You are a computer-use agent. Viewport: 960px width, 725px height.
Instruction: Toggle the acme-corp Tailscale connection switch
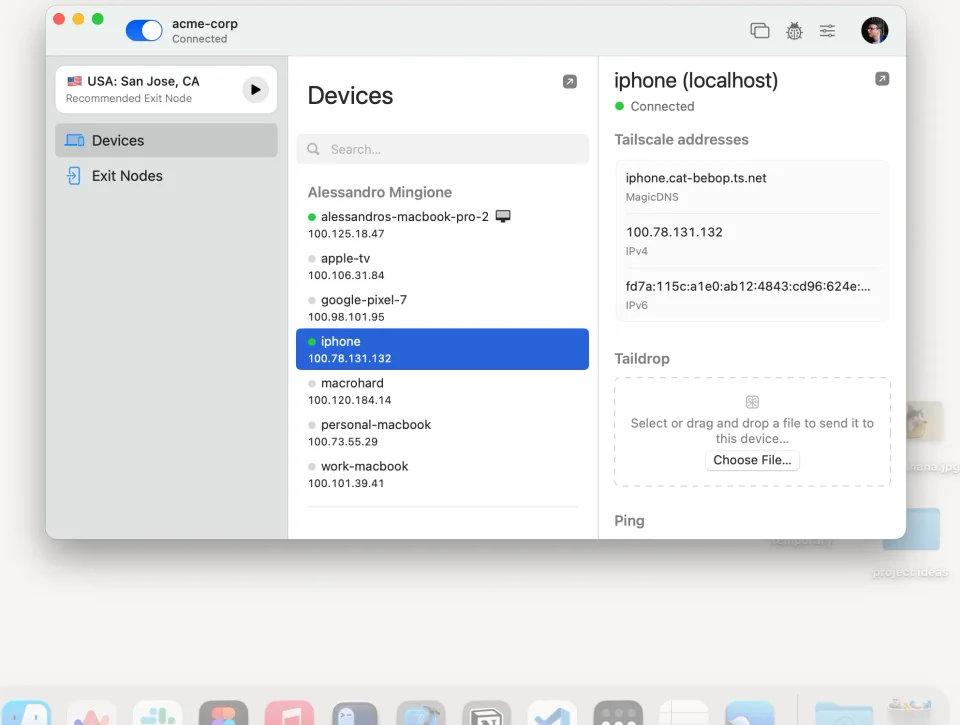tap(144, 31)
